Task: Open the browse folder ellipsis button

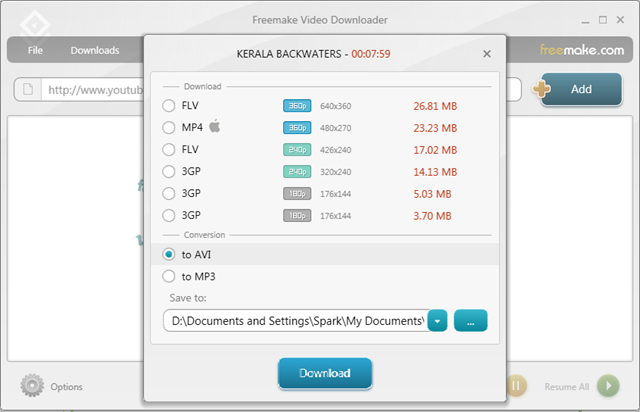Action: pyautogui.click(x=471, y=321)
